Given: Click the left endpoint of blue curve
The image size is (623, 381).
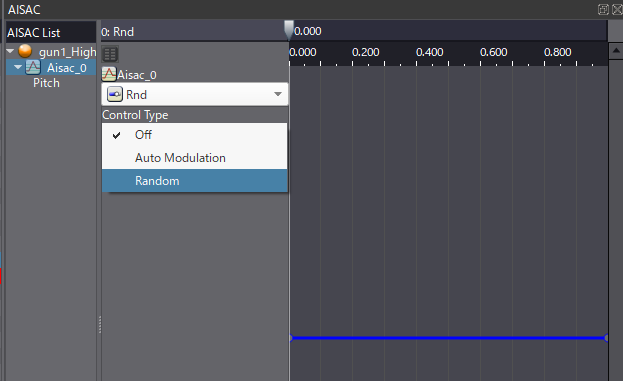Looking at the screenshot, I should (291, 338).
